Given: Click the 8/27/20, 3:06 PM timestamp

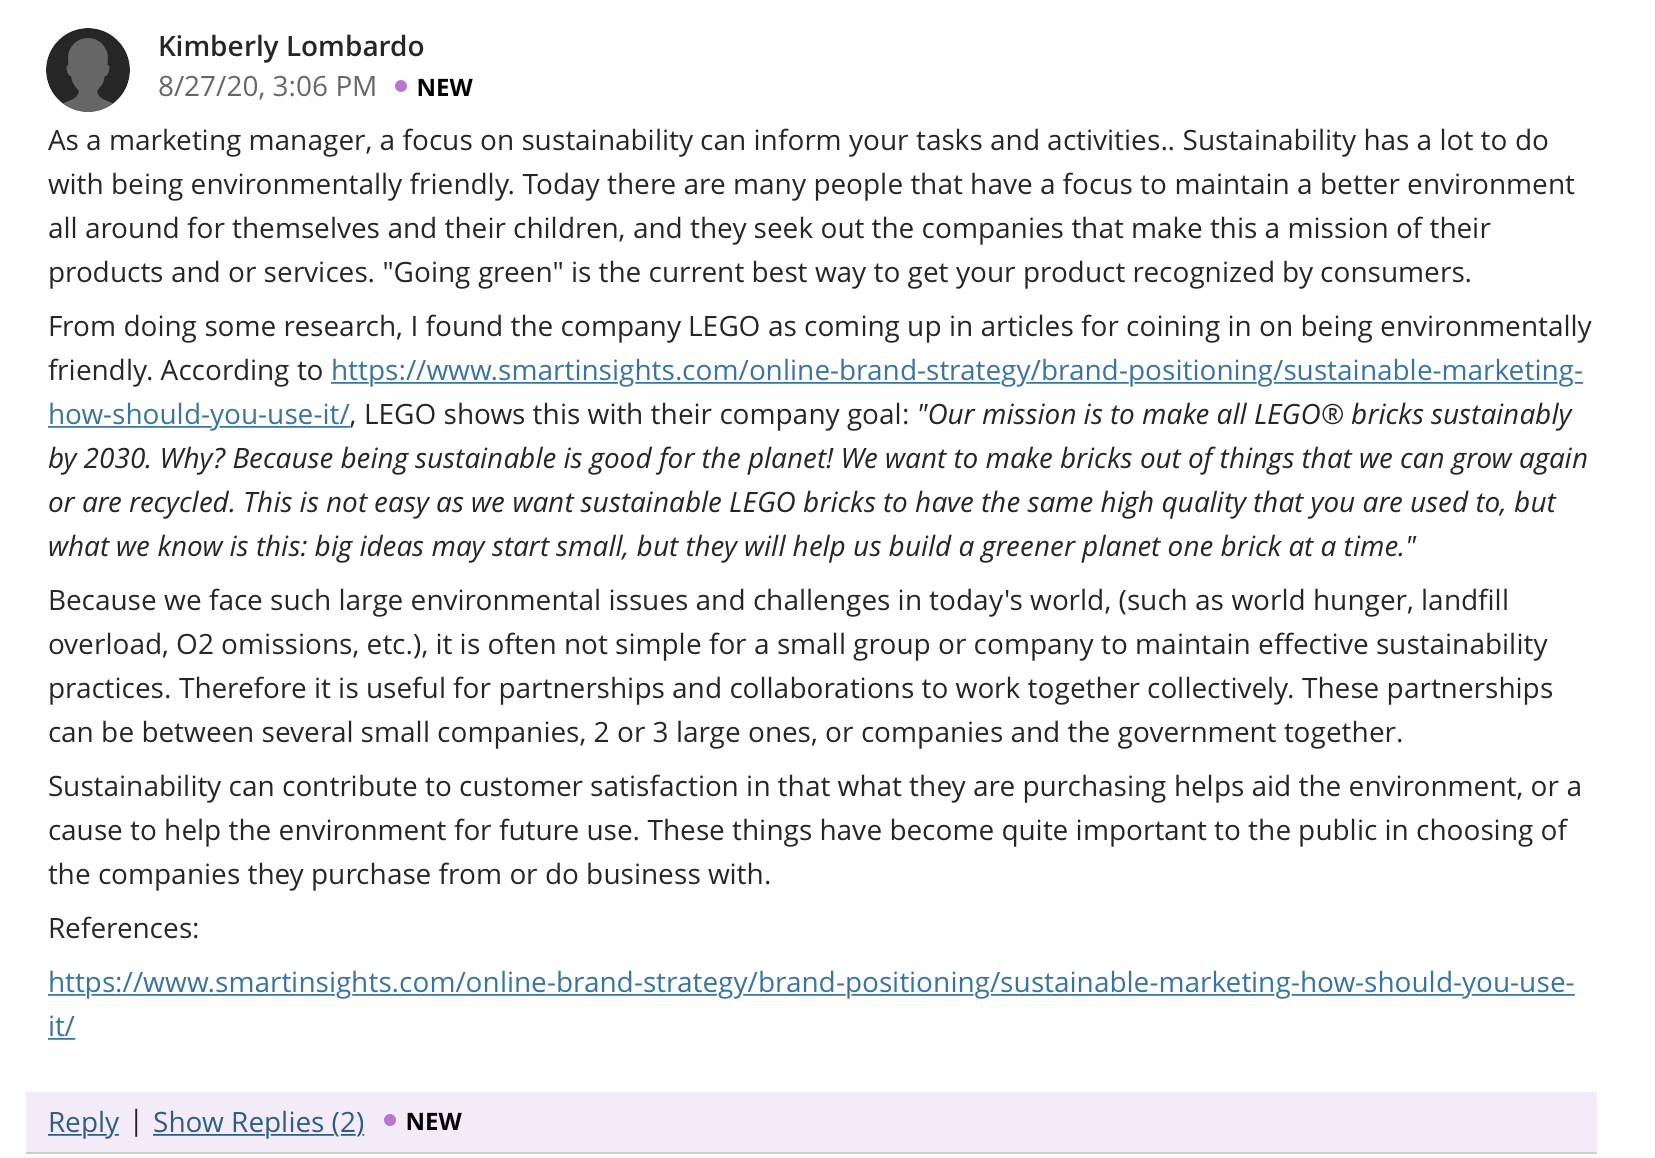Looking at the screenshot, I should 267,87.
